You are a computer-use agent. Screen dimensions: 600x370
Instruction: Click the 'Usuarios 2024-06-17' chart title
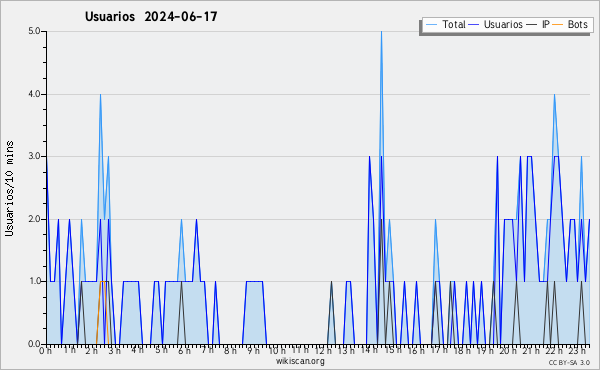point(151,16)
